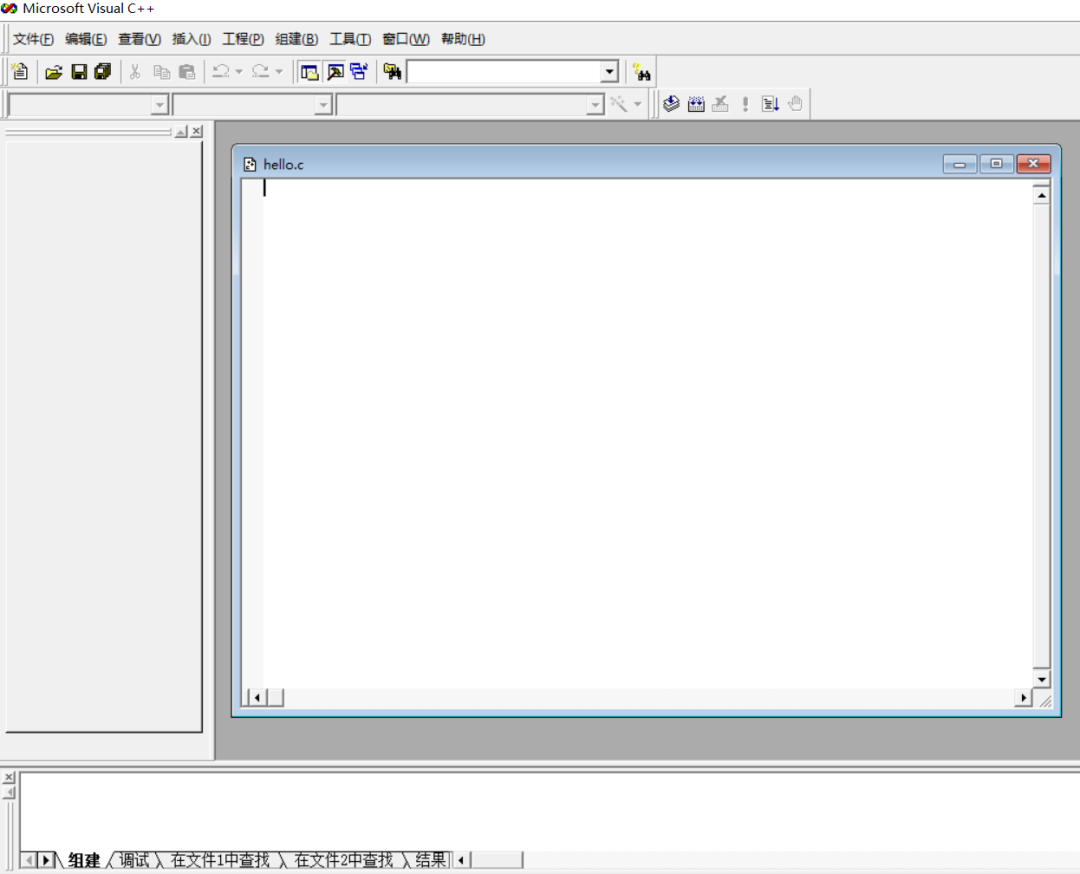Click the Undo arrow icon
This screenshot has height=874, width=1080.
[x=221, y=72]
